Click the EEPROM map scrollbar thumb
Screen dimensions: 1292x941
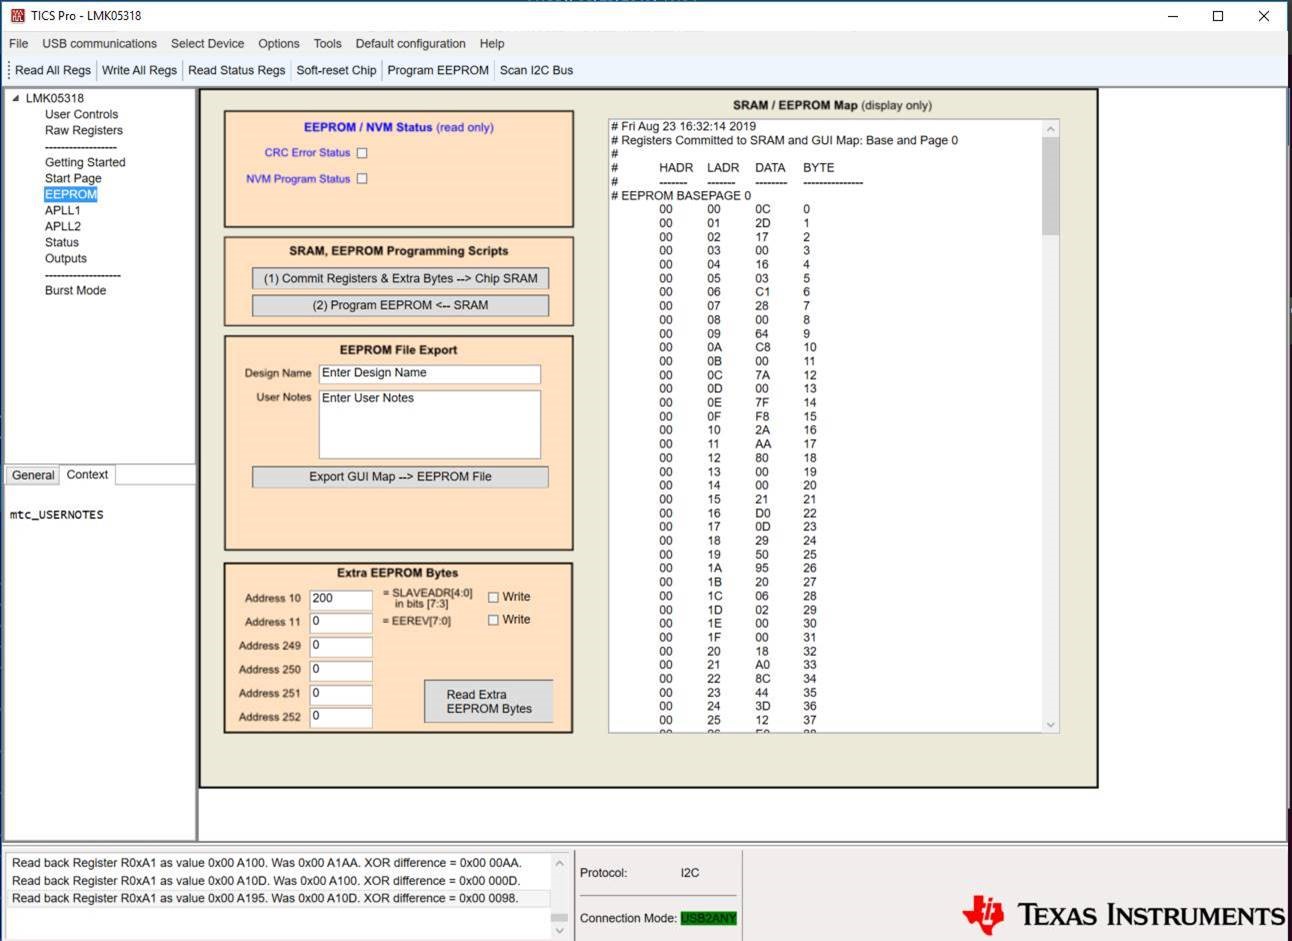[1050, 186]
